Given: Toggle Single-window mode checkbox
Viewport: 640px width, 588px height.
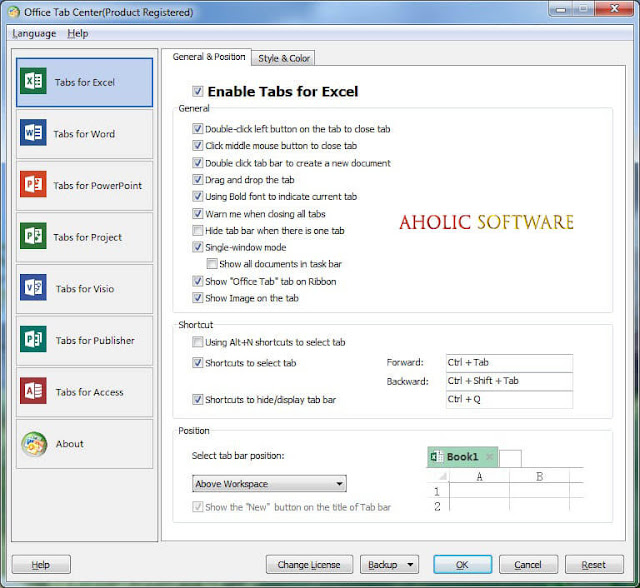Looking at the screenshot, I should coord(198,247).
